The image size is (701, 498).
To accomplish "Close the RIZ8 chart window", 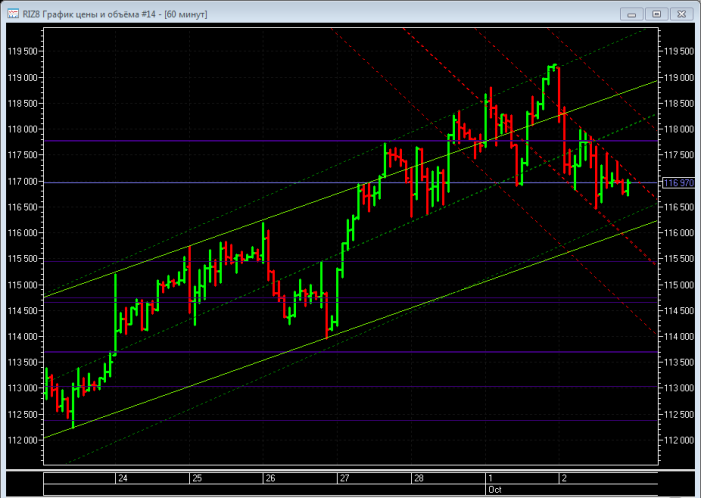I will (681, 14).
